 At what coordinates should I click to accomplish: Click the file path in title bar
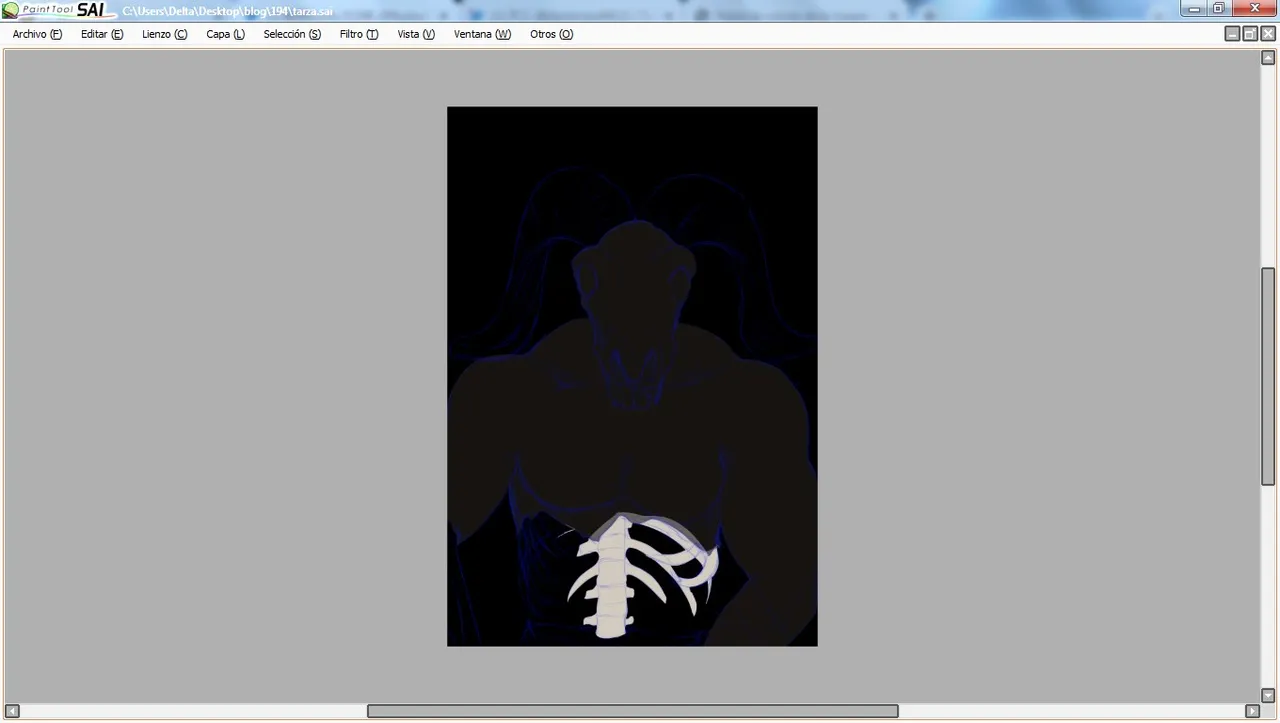(227, 11)
